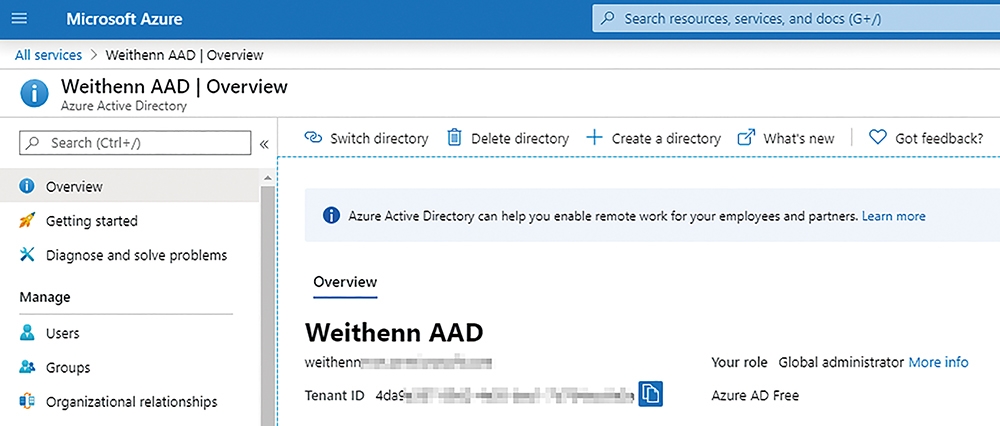The height and width of the screenshot is (426, 1000).
Task: Copy the Tenant ID with copy icon
Action: point(651,393)
